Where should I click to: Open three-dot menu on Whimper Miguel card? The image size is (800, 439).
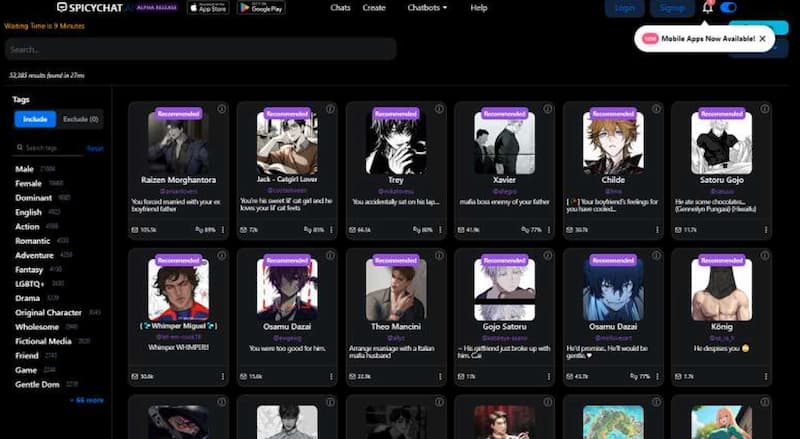(x=222, y=376)
